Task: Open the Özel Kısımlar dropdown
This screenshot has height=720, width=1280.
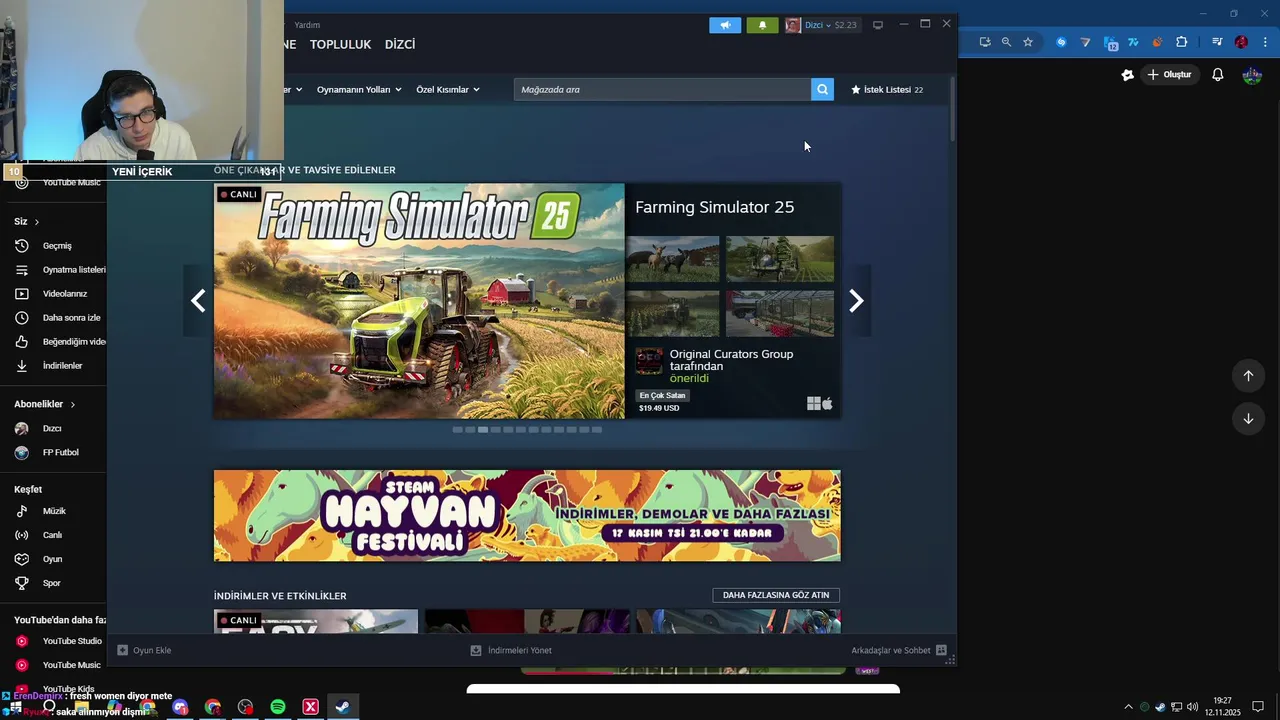Action: pyautogui.click(x=448, y=90)
